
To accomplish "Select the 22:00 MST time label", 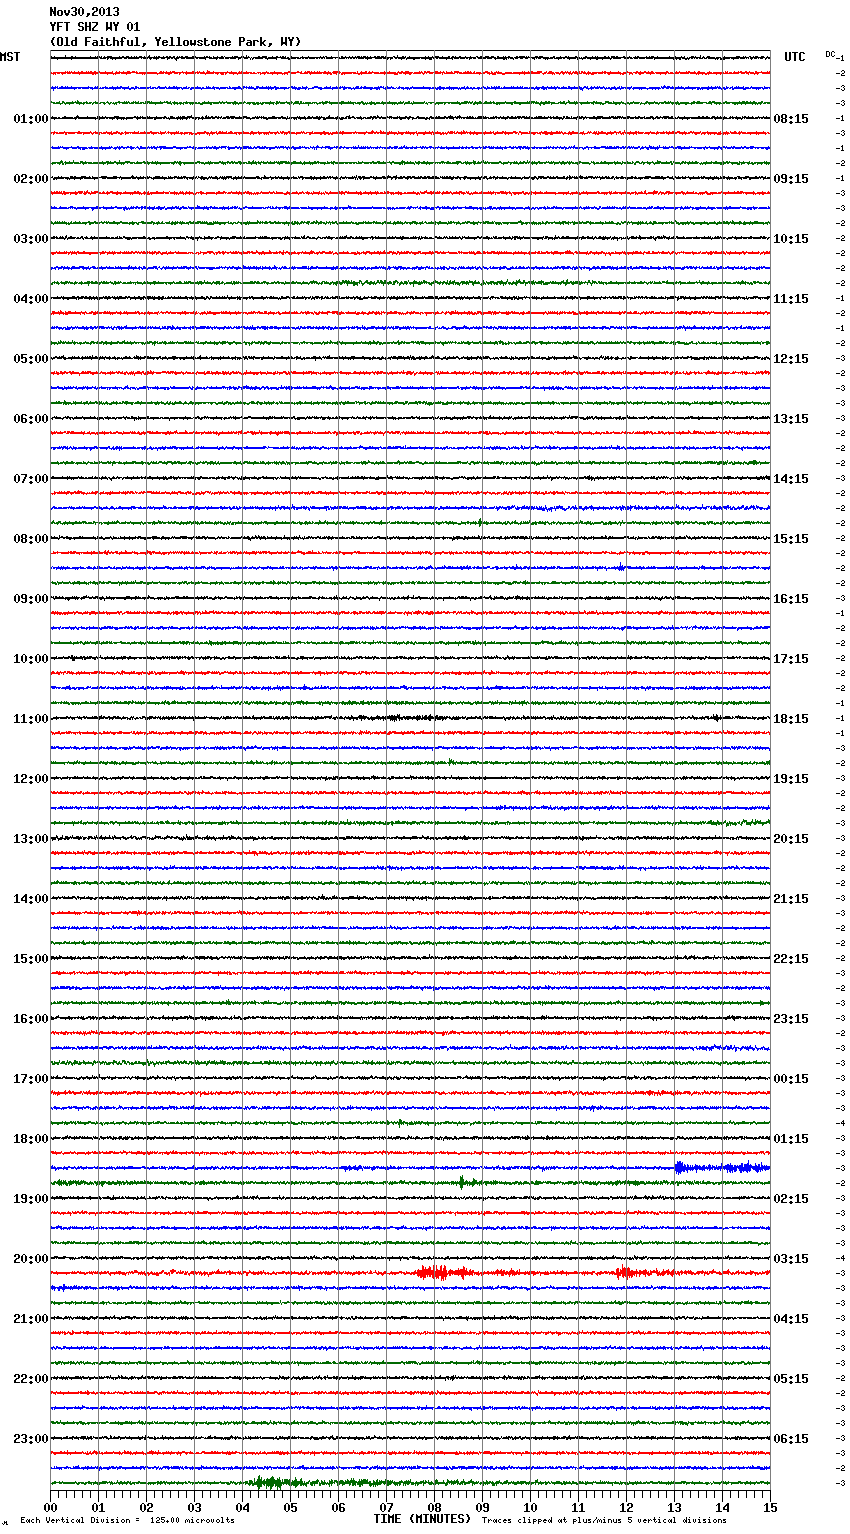I will pos(31,1379).
